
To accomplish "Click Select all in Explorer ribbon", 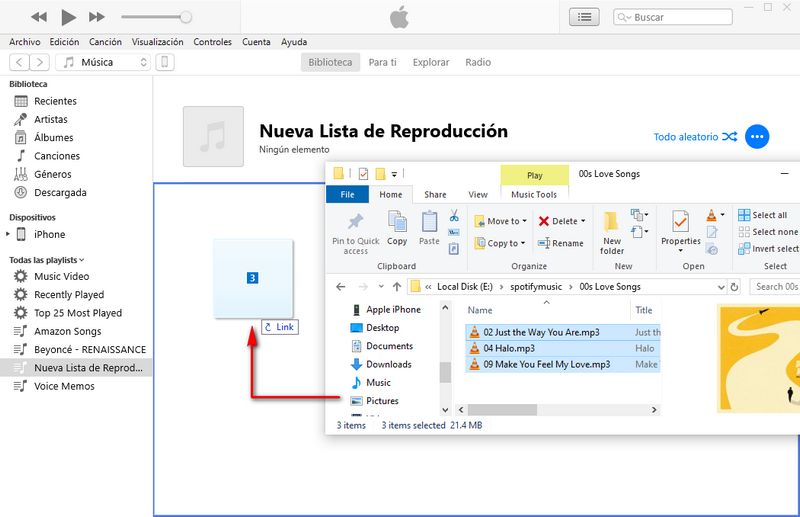I will click(763, 215).
